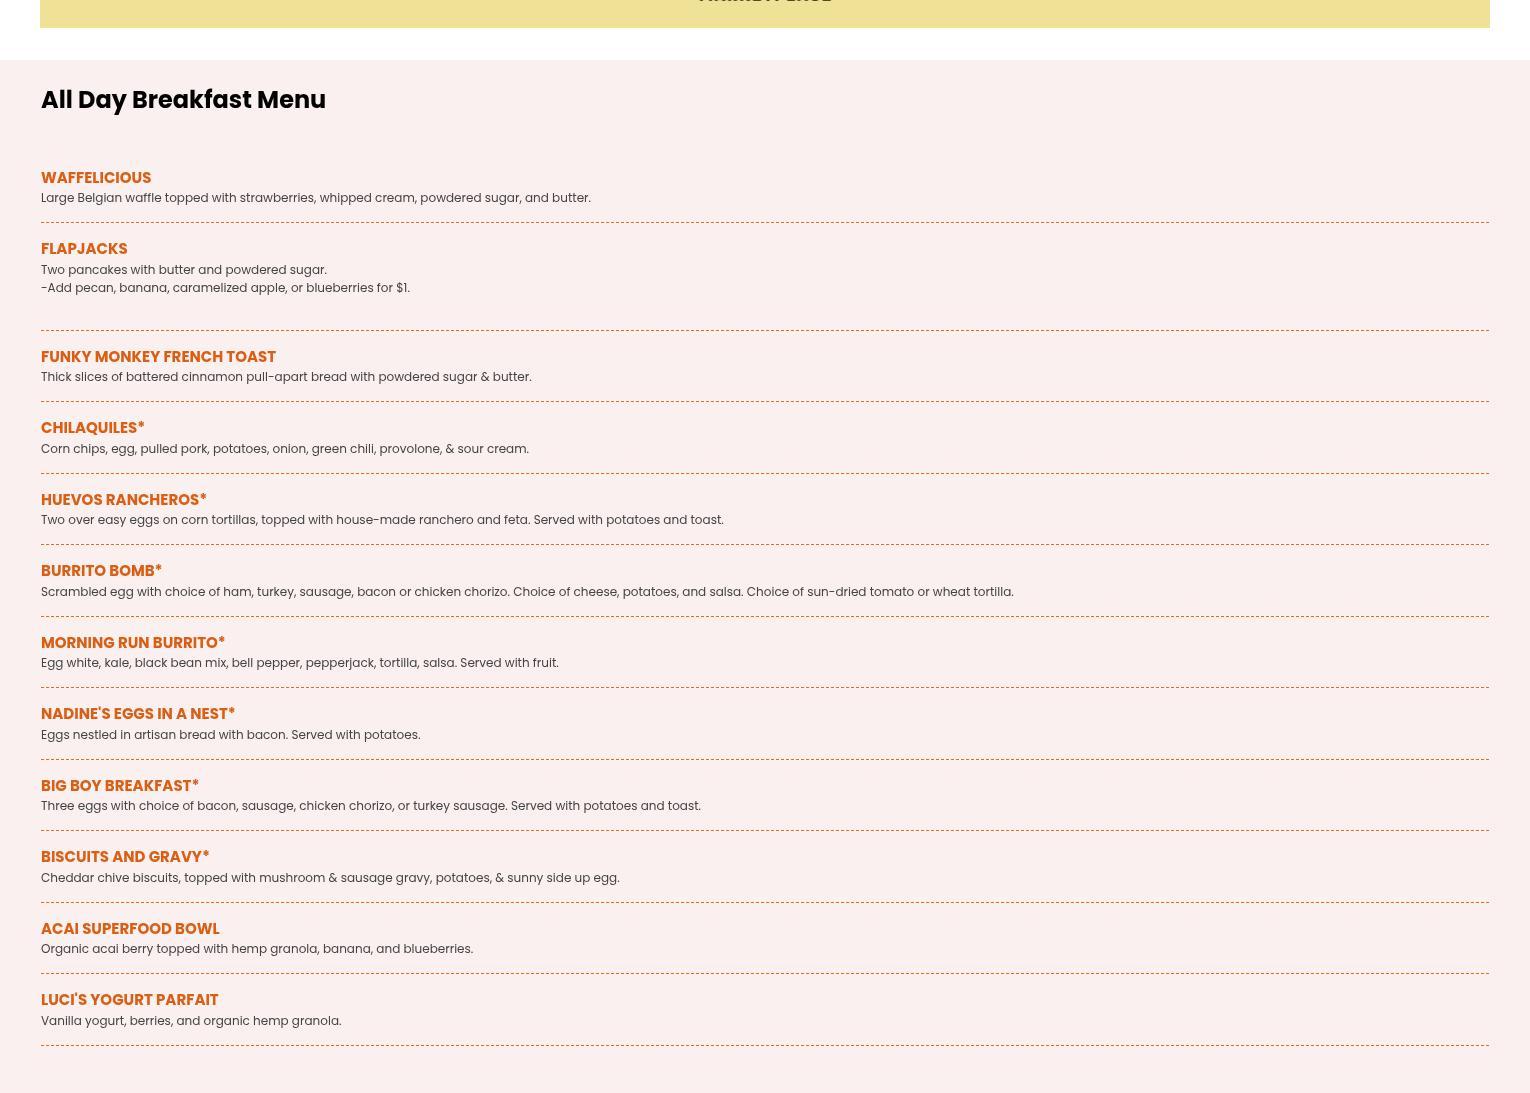This screenshot has width=1530, height=1093.
Task: Click the scrambled egg burrito description
Action: click(x=526, y=592)
